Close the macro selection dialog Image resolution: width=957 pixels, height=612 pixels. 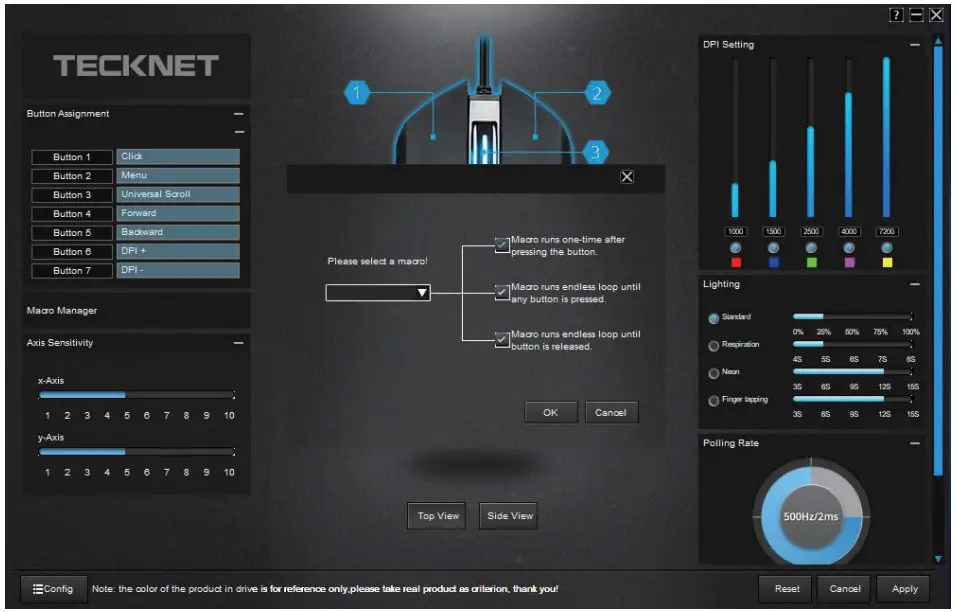pyautogui.click(x=627, y=177)
